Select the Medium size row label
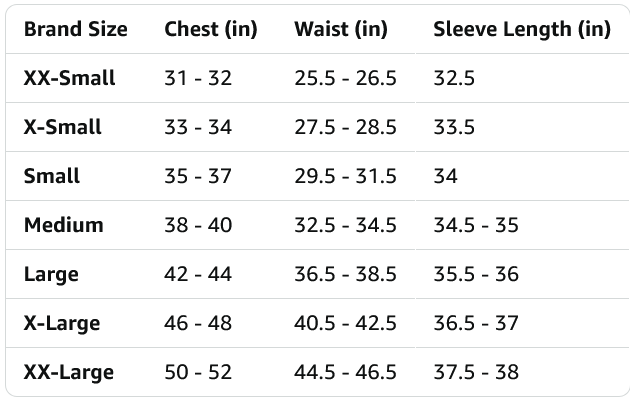 tap(63, 225)
